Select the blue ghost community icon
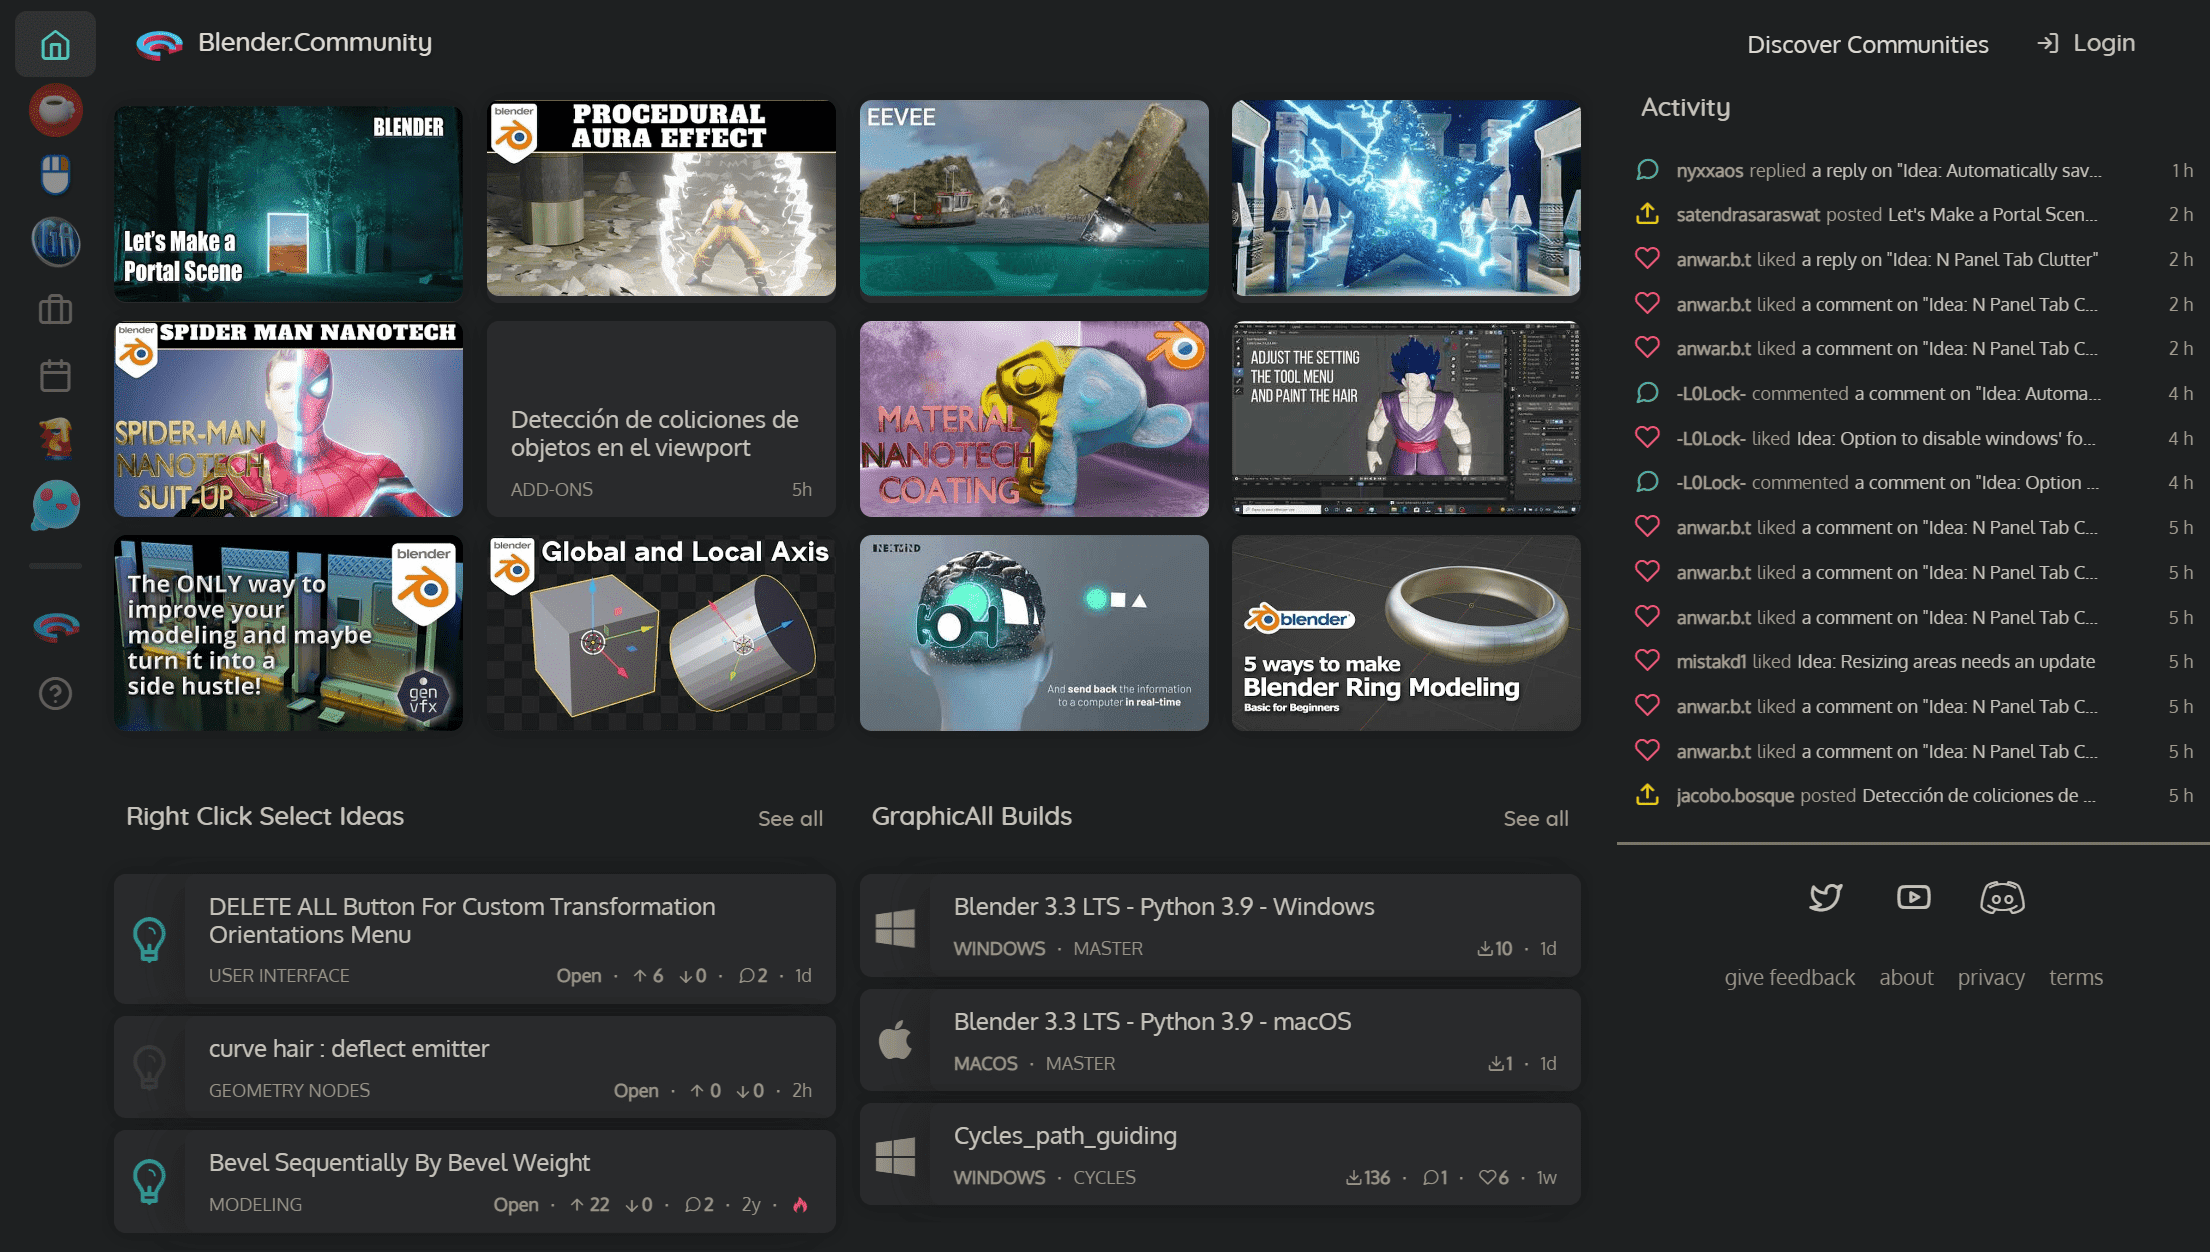Image resolution: width=2210 pixels, height=1252 pixels. (55, 505)
